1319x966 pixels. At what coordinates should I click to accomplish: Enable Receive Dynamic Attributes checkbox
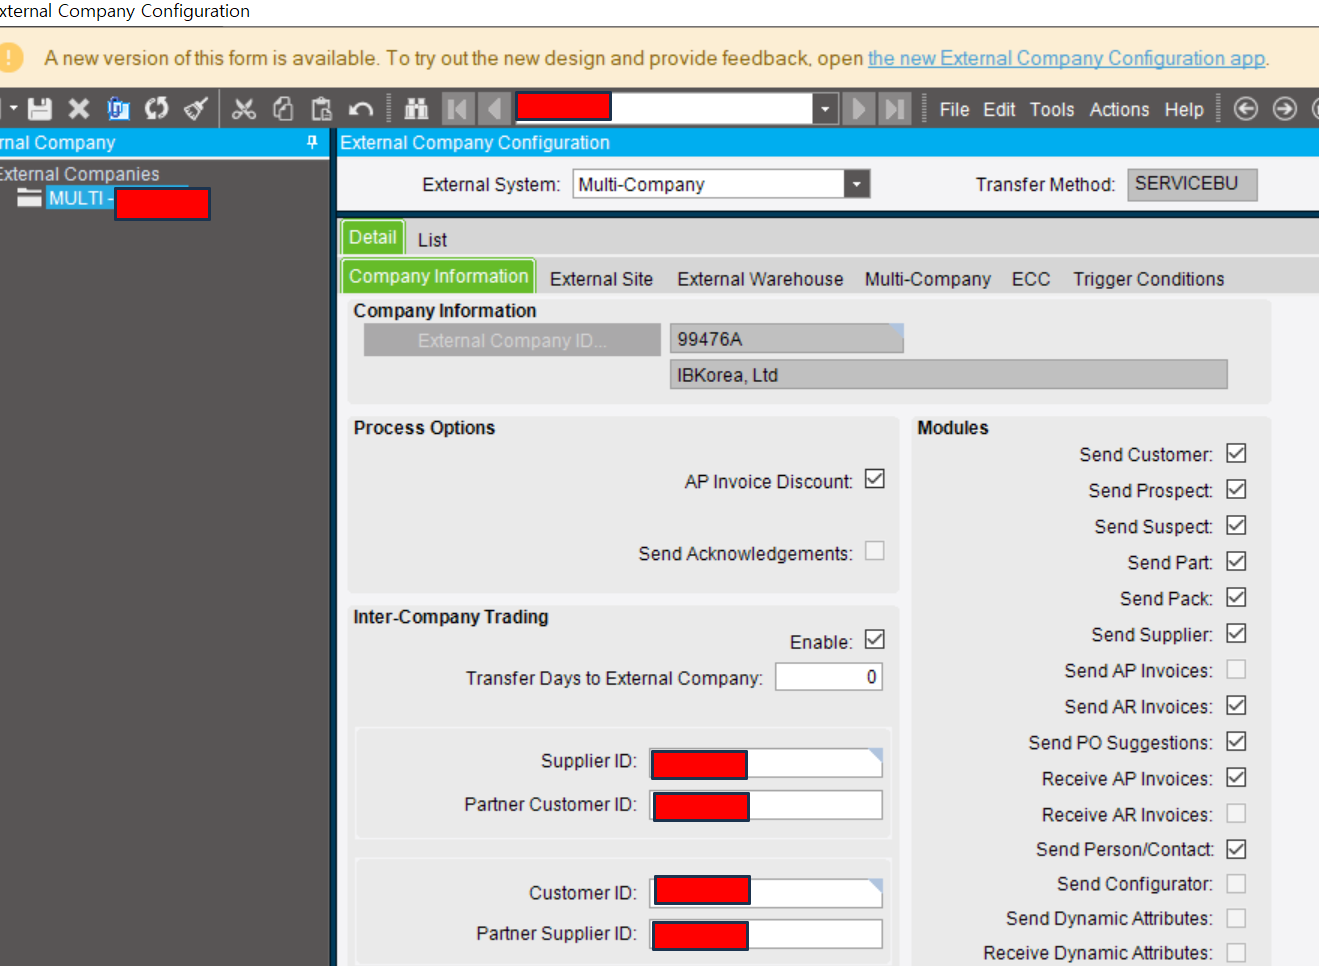[1236, 952]
